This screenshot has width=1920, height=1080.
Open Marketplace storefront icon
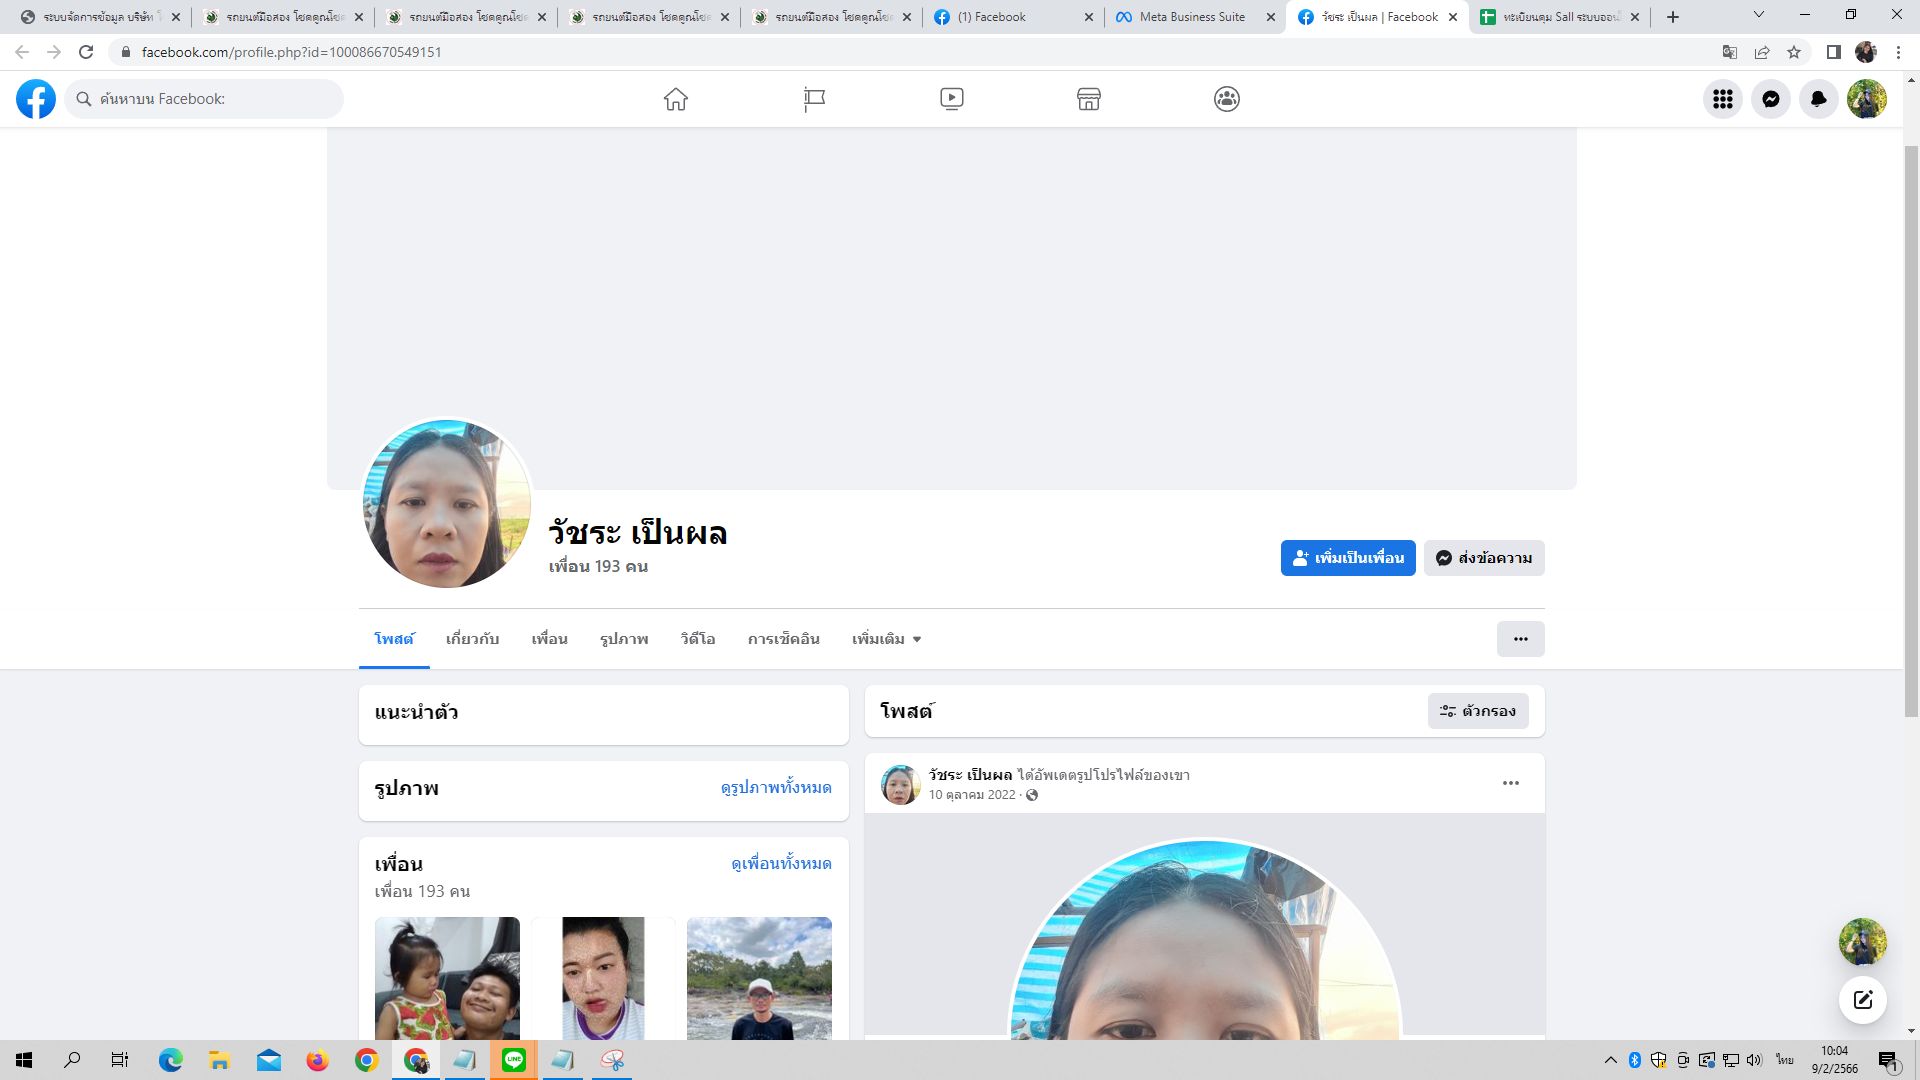point(1088,99)
